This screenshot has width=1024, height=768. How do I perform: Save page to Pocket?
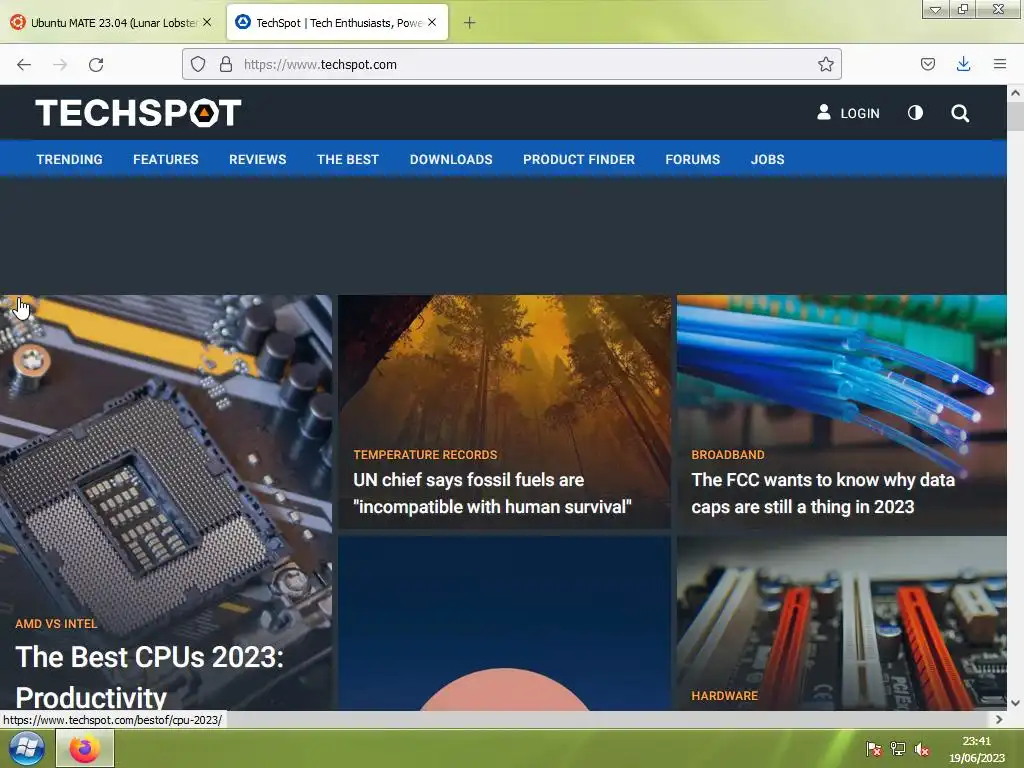(927, 64)
